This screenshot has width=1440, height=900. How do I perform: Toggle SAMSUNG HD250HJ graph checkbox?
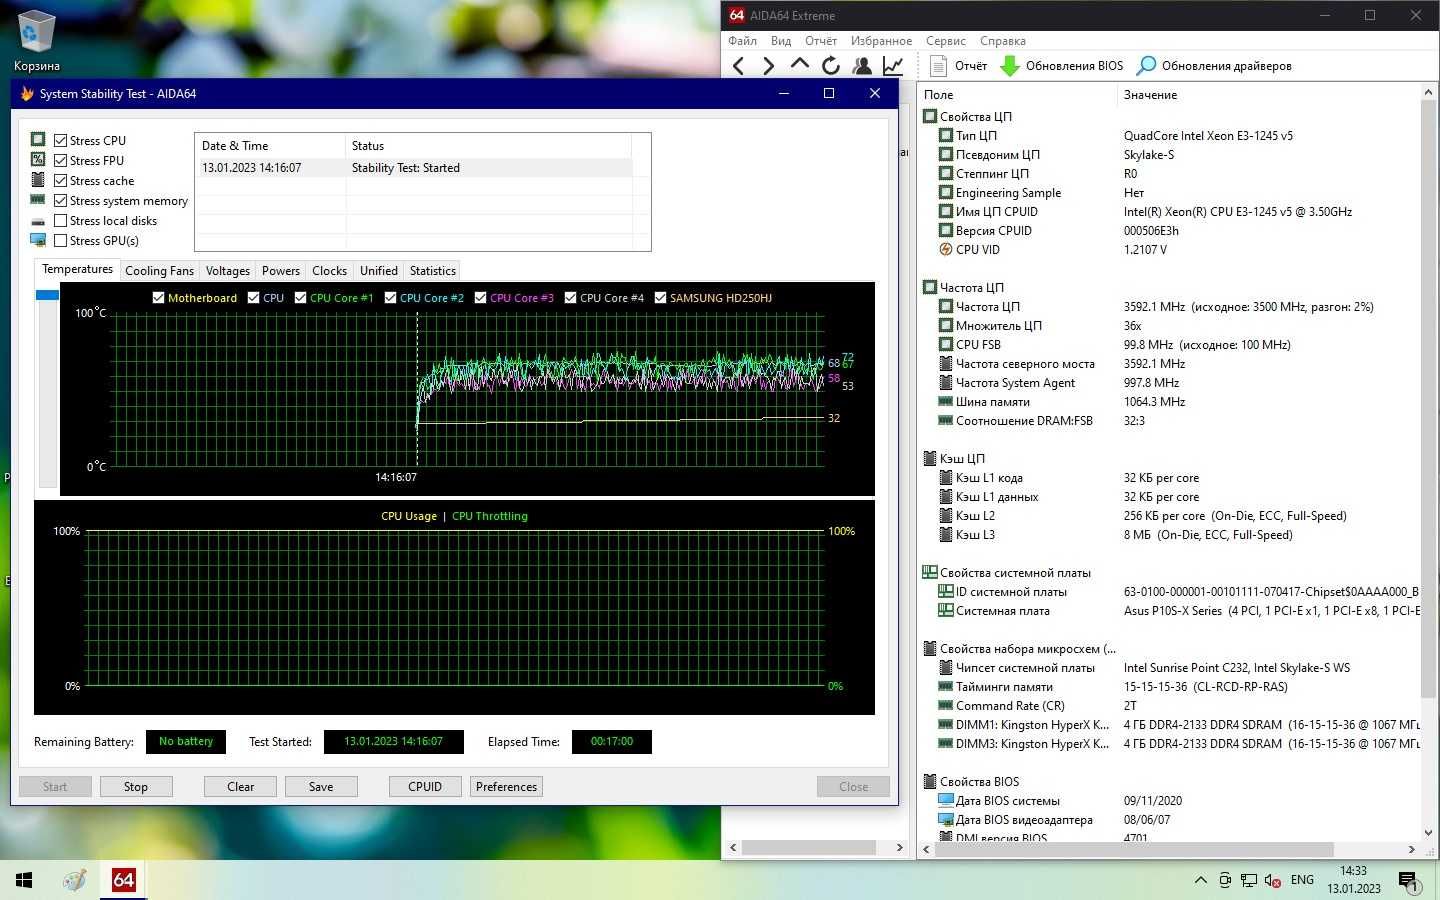click(660, 298)
